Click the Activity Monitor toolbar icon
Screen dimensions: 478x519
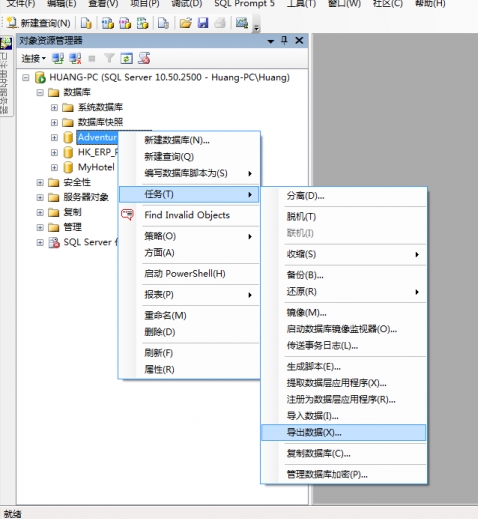pos(242,23)
